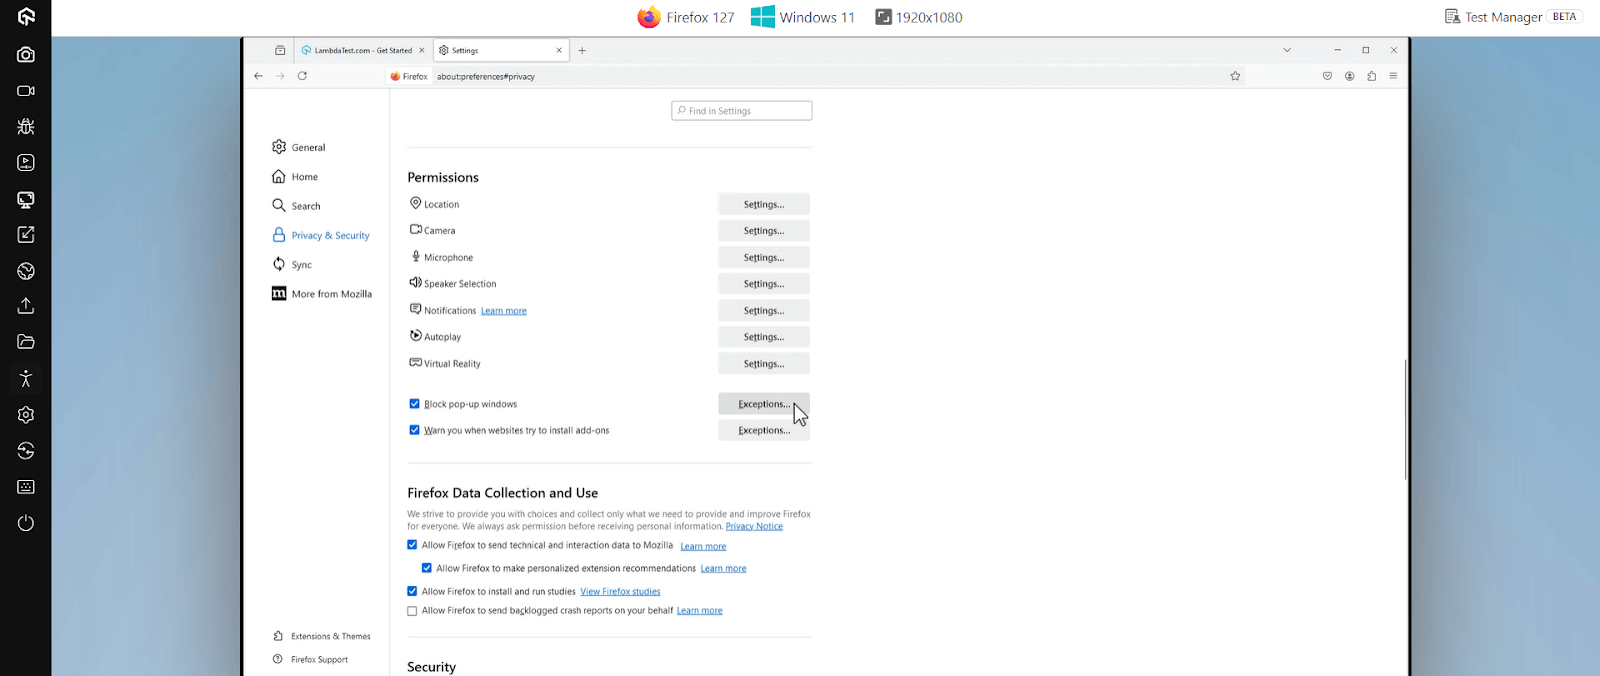Open Virtual Reality Settings button
The height and width of the screenshot is (676, 1600).
(764, 364)
